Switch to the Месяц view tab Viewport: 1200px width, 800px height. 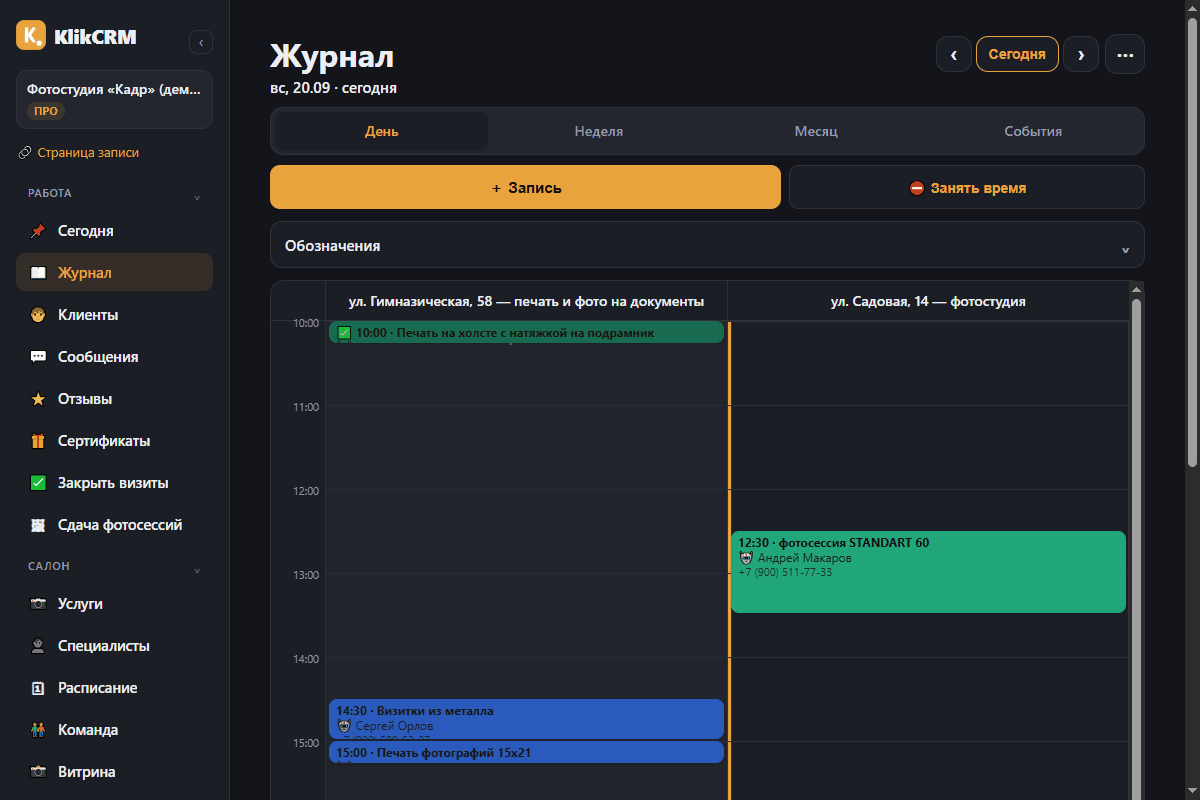coord(816,131)
